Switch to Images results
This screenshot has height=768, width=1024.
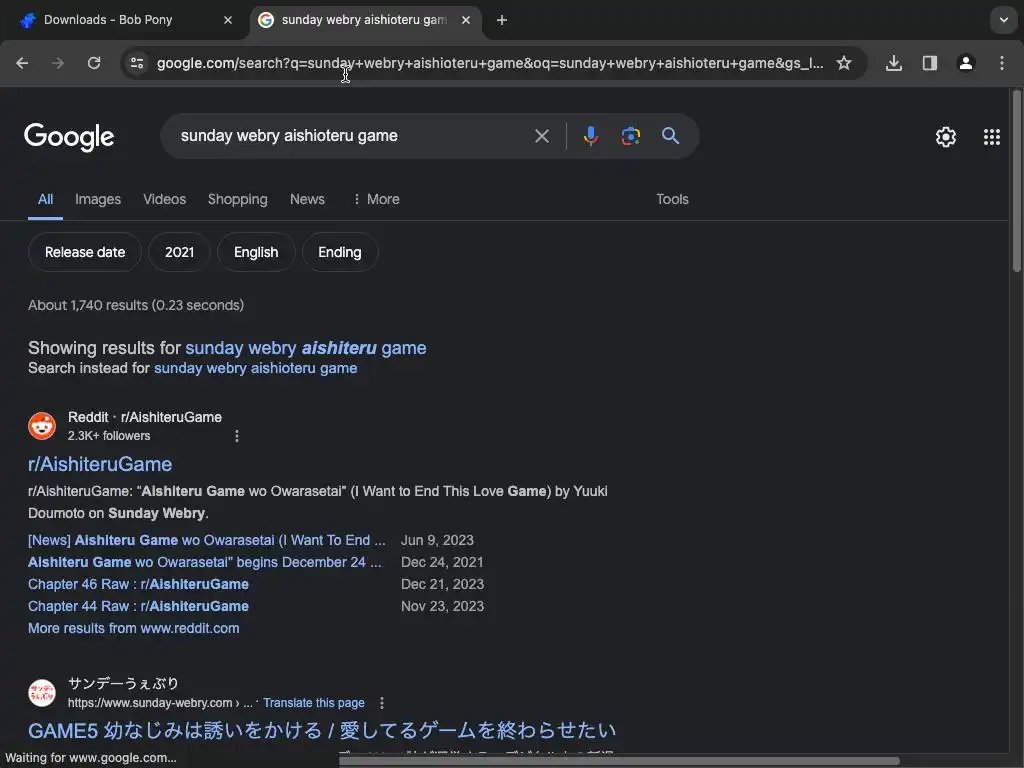click(98, 199)
